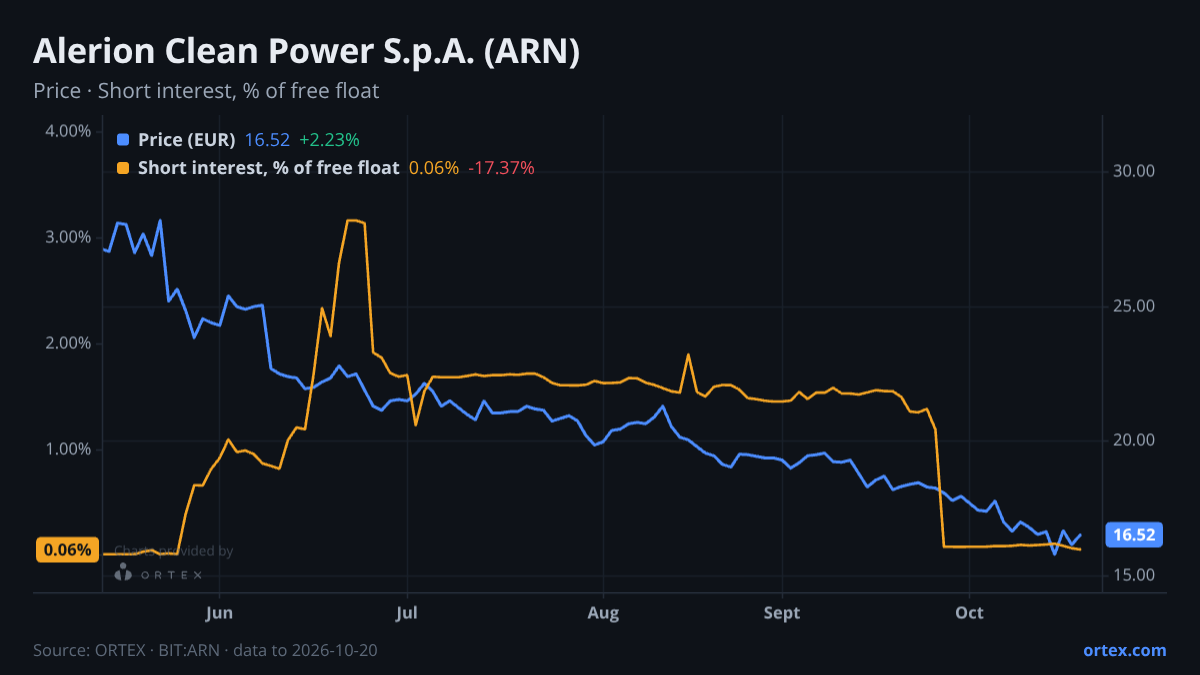Click the +2.23% price change value

(329, 140)
